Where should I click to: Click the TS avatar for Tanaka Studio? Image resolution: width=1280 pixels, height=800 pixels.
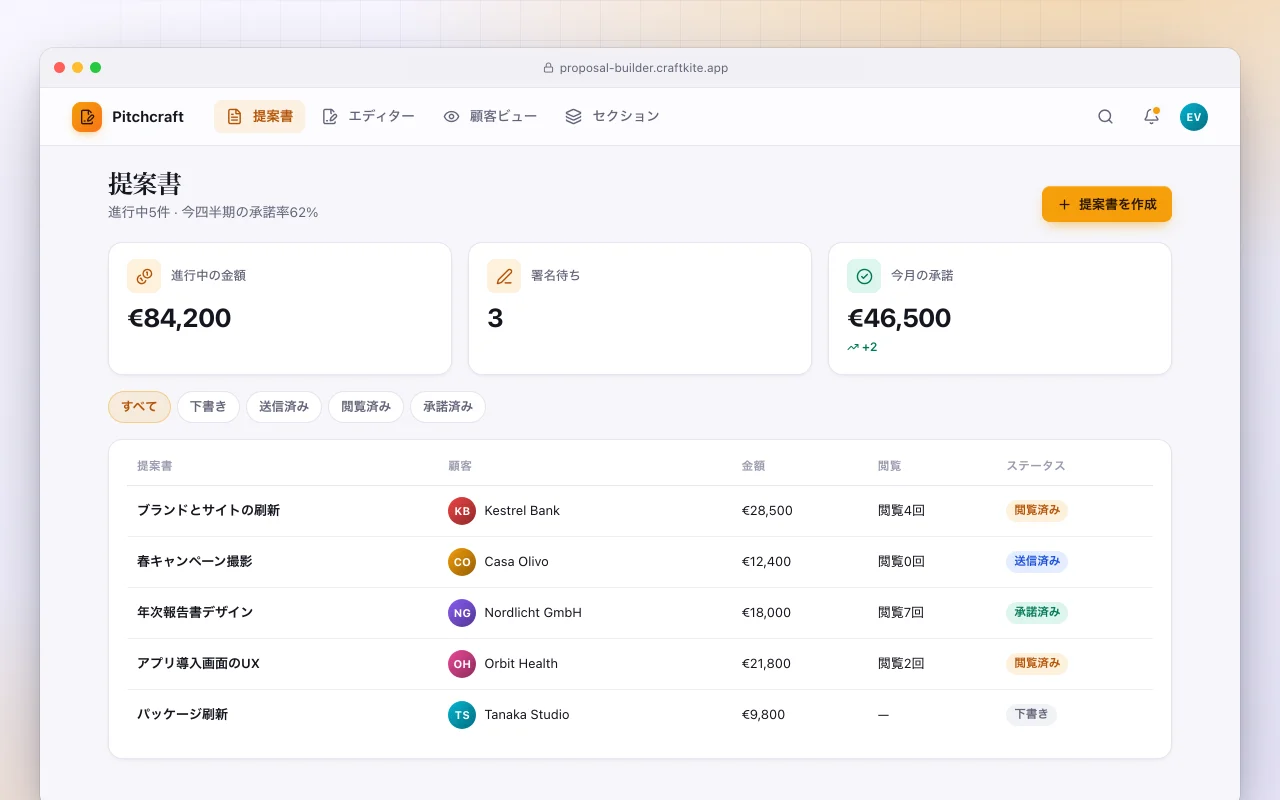462,715
